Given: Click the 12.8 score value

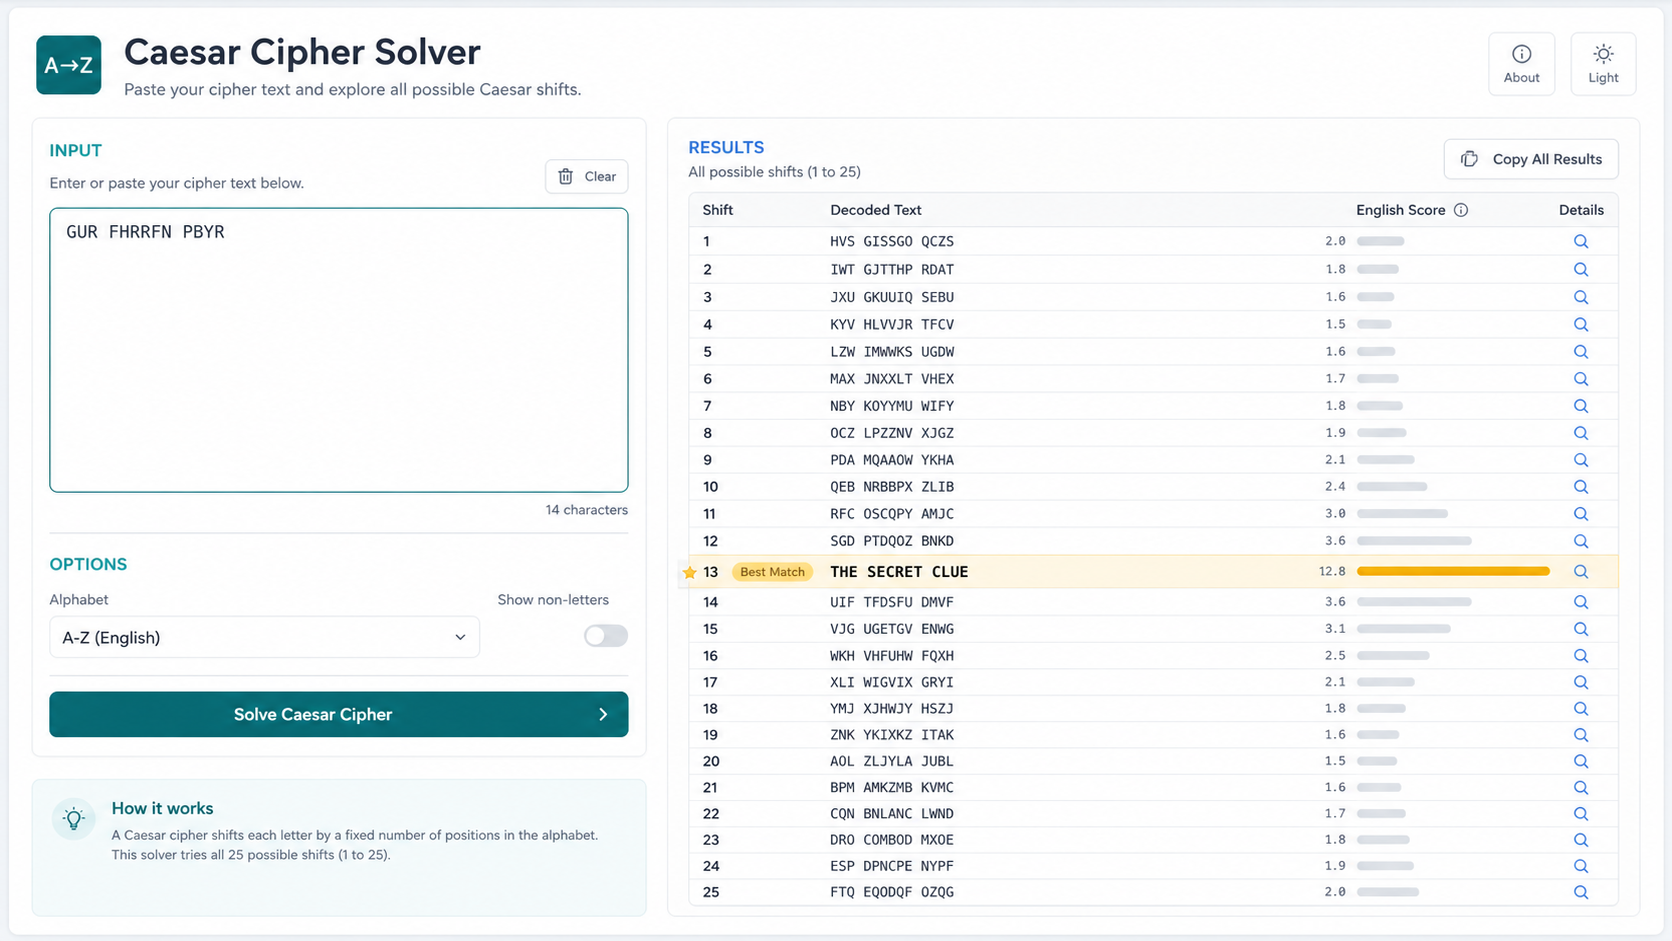Looking at the screenshot, I should click(x=1332, y=572).
